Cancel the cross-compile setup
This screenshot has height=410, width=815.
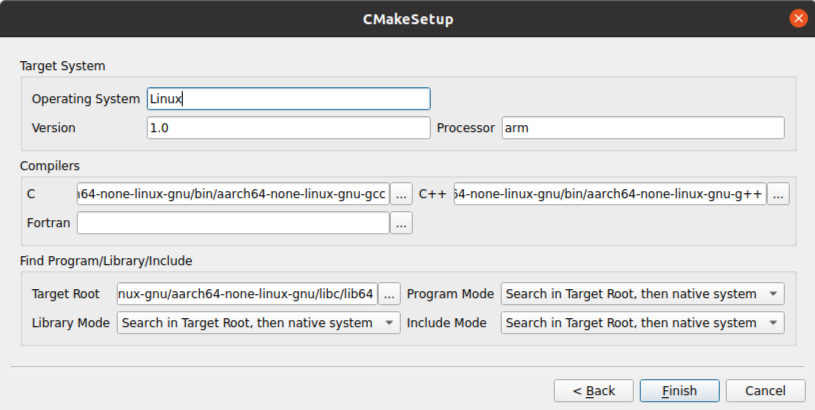click(765, 391)
